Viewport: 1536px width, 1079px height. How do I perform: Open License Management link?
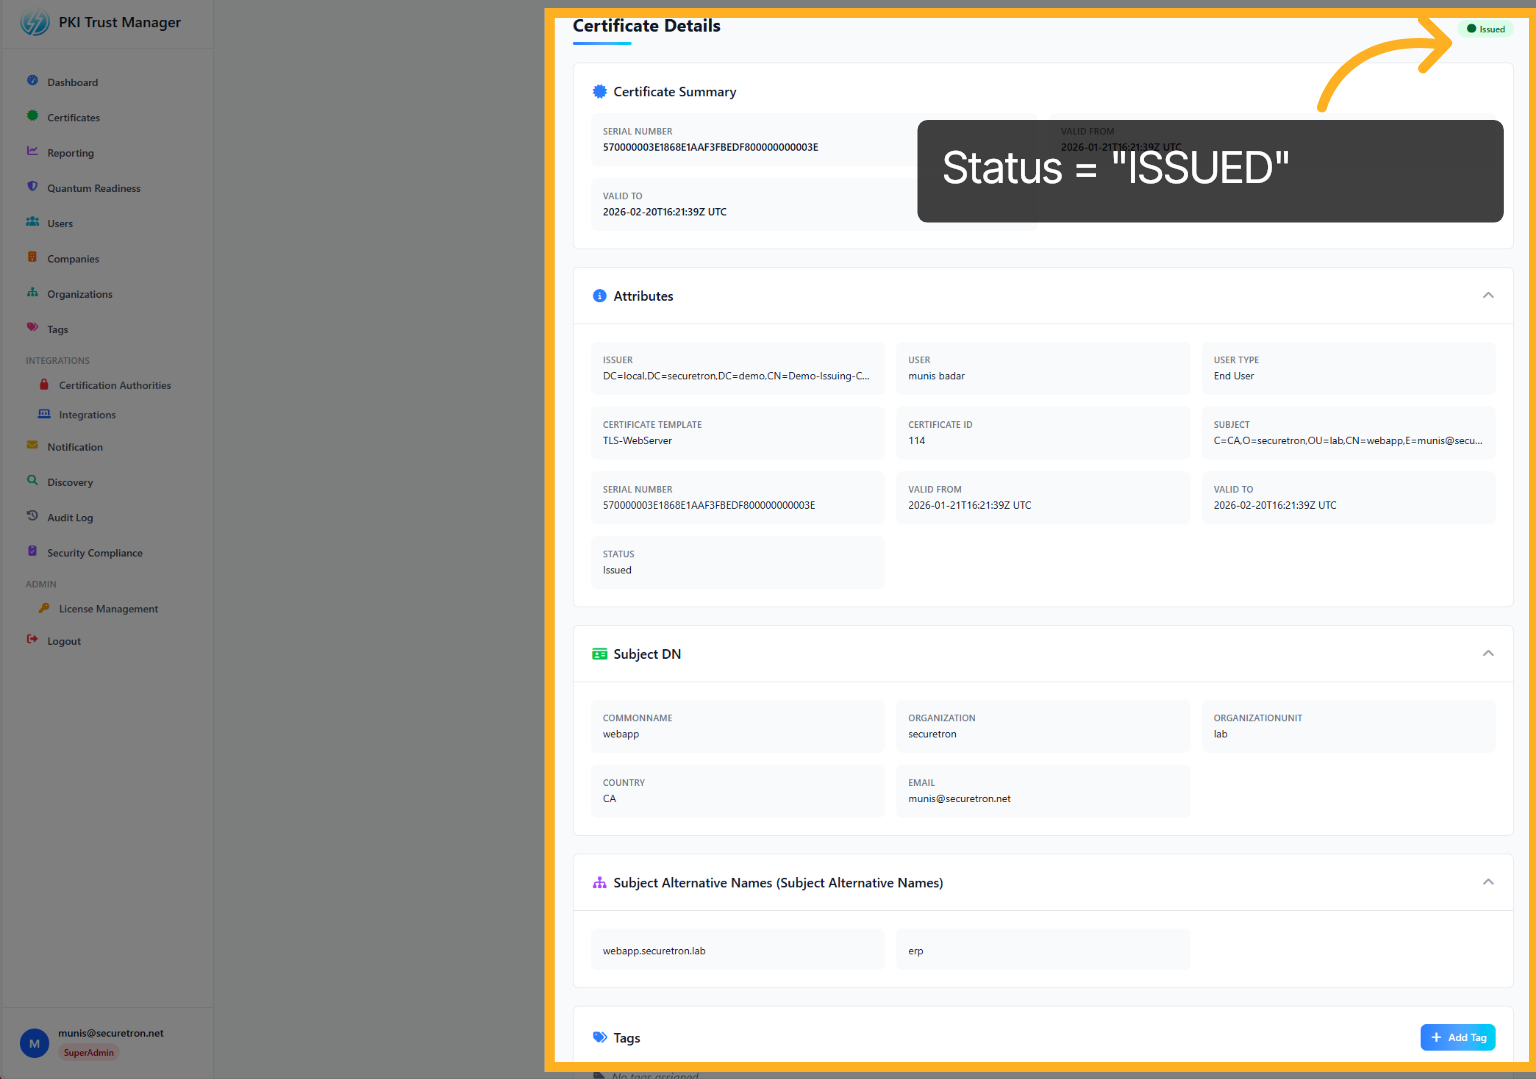(x=109, y=609)
